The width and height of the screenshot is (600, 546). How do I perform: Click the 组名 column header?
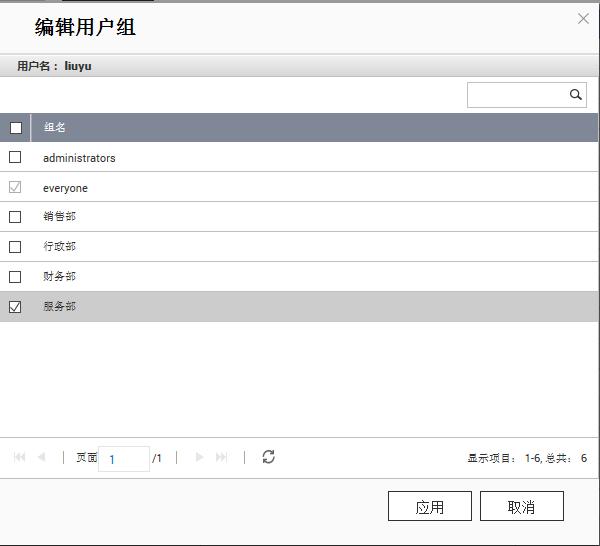click(x=54, y=127)
